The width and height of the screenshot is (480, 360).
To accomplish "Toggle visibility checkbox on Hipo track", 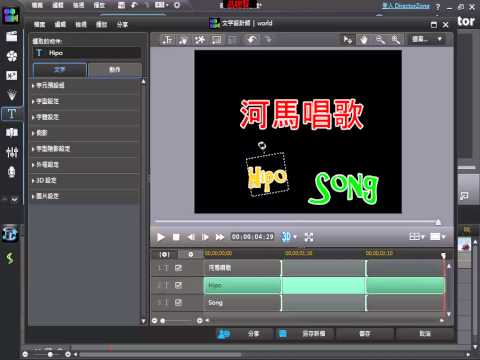I will 178,285.
